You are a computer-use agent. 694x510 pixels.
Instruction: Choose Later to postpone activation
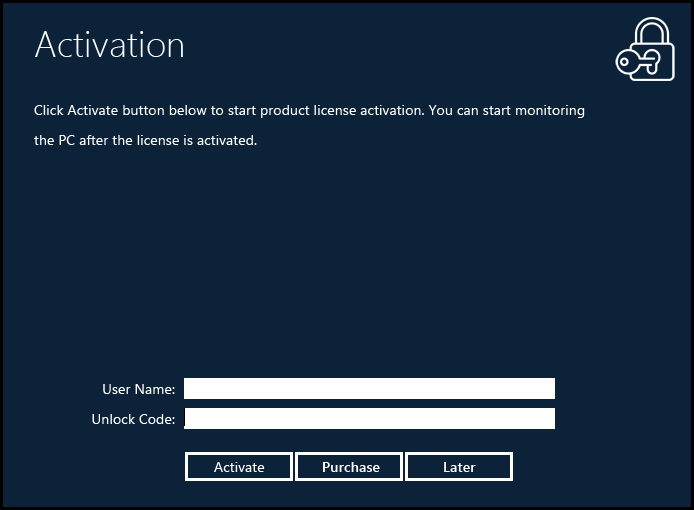tap(459, 467)
